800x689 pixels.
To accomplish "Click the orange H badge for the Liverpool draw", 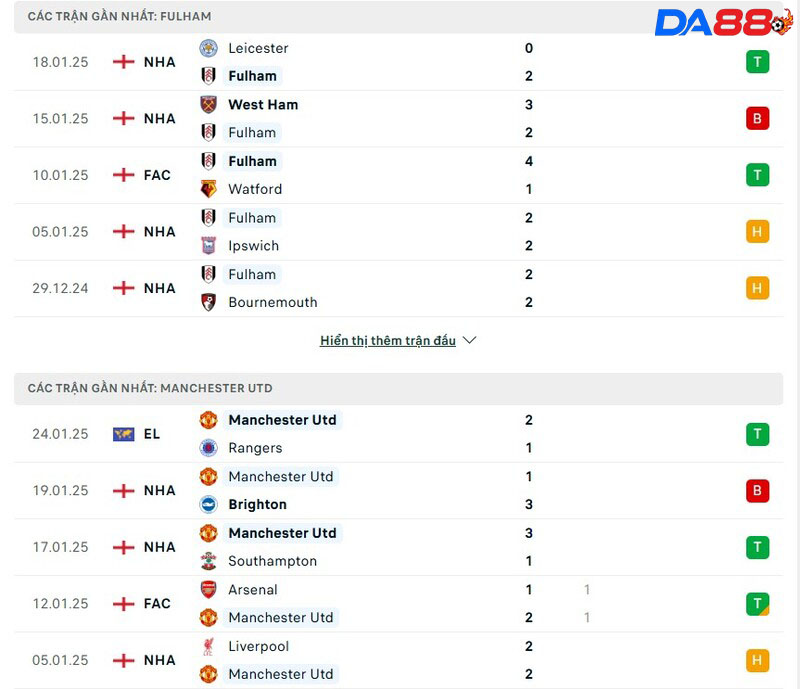I will 757,660.
